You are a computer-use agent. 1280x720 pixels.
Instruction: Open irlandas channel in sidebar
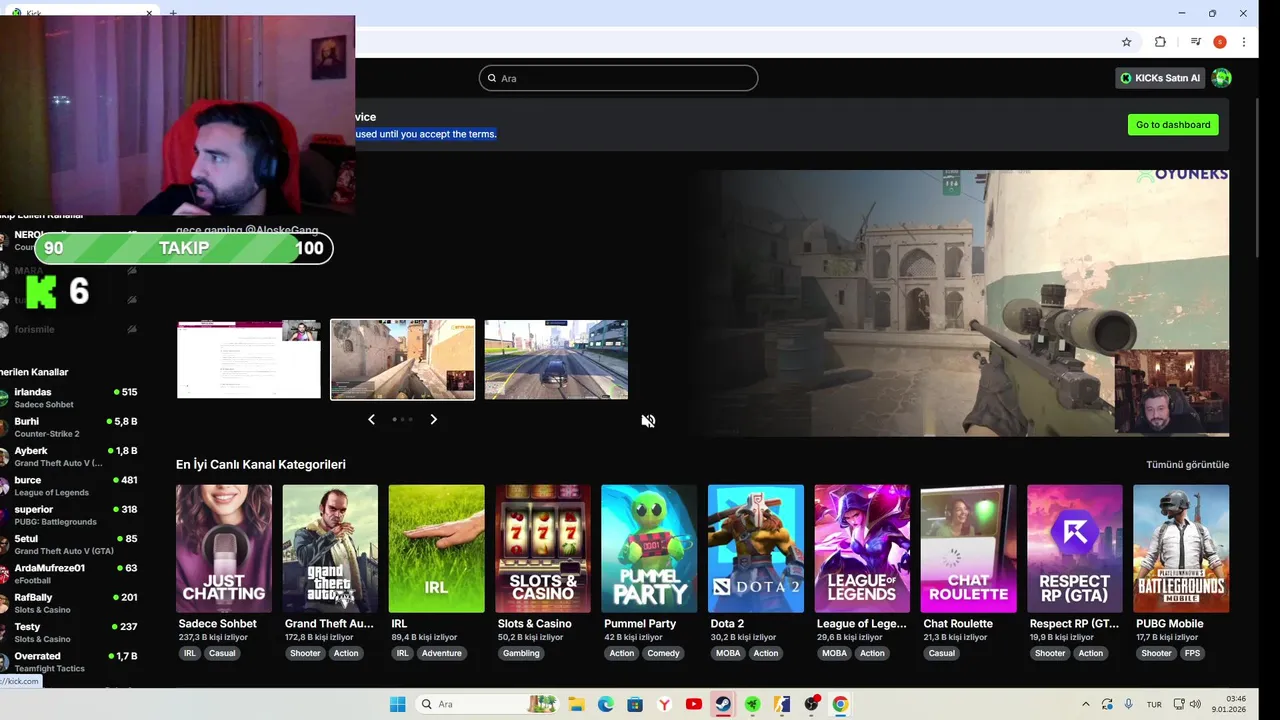[69, 398]
